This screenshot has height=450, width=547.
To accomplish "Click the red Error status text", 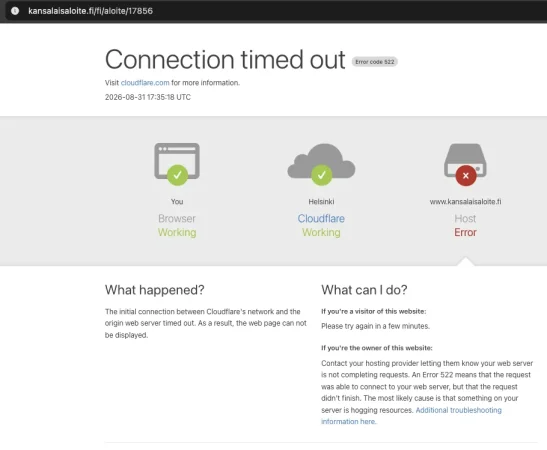I will pyautogui.click(x=465, y=232).
